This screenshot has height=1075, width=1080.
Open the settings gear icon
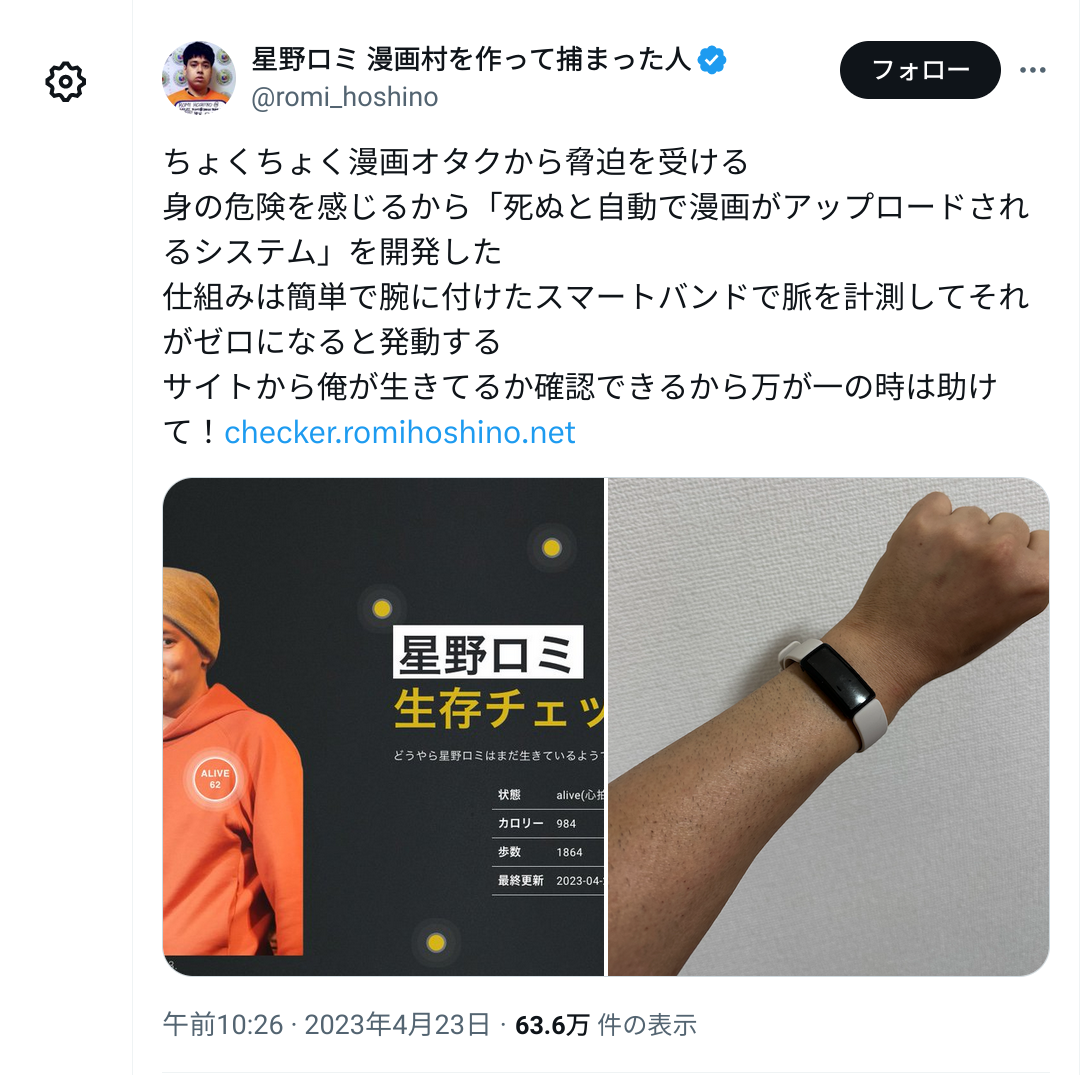pyautogui.click(x=65, y=82)
